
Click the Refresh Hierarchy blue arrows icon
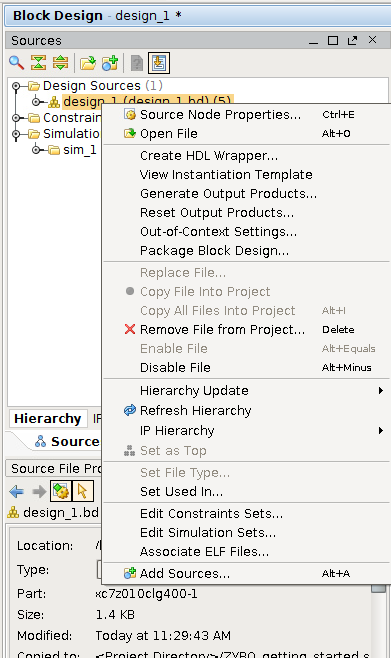tap(130, 410)
